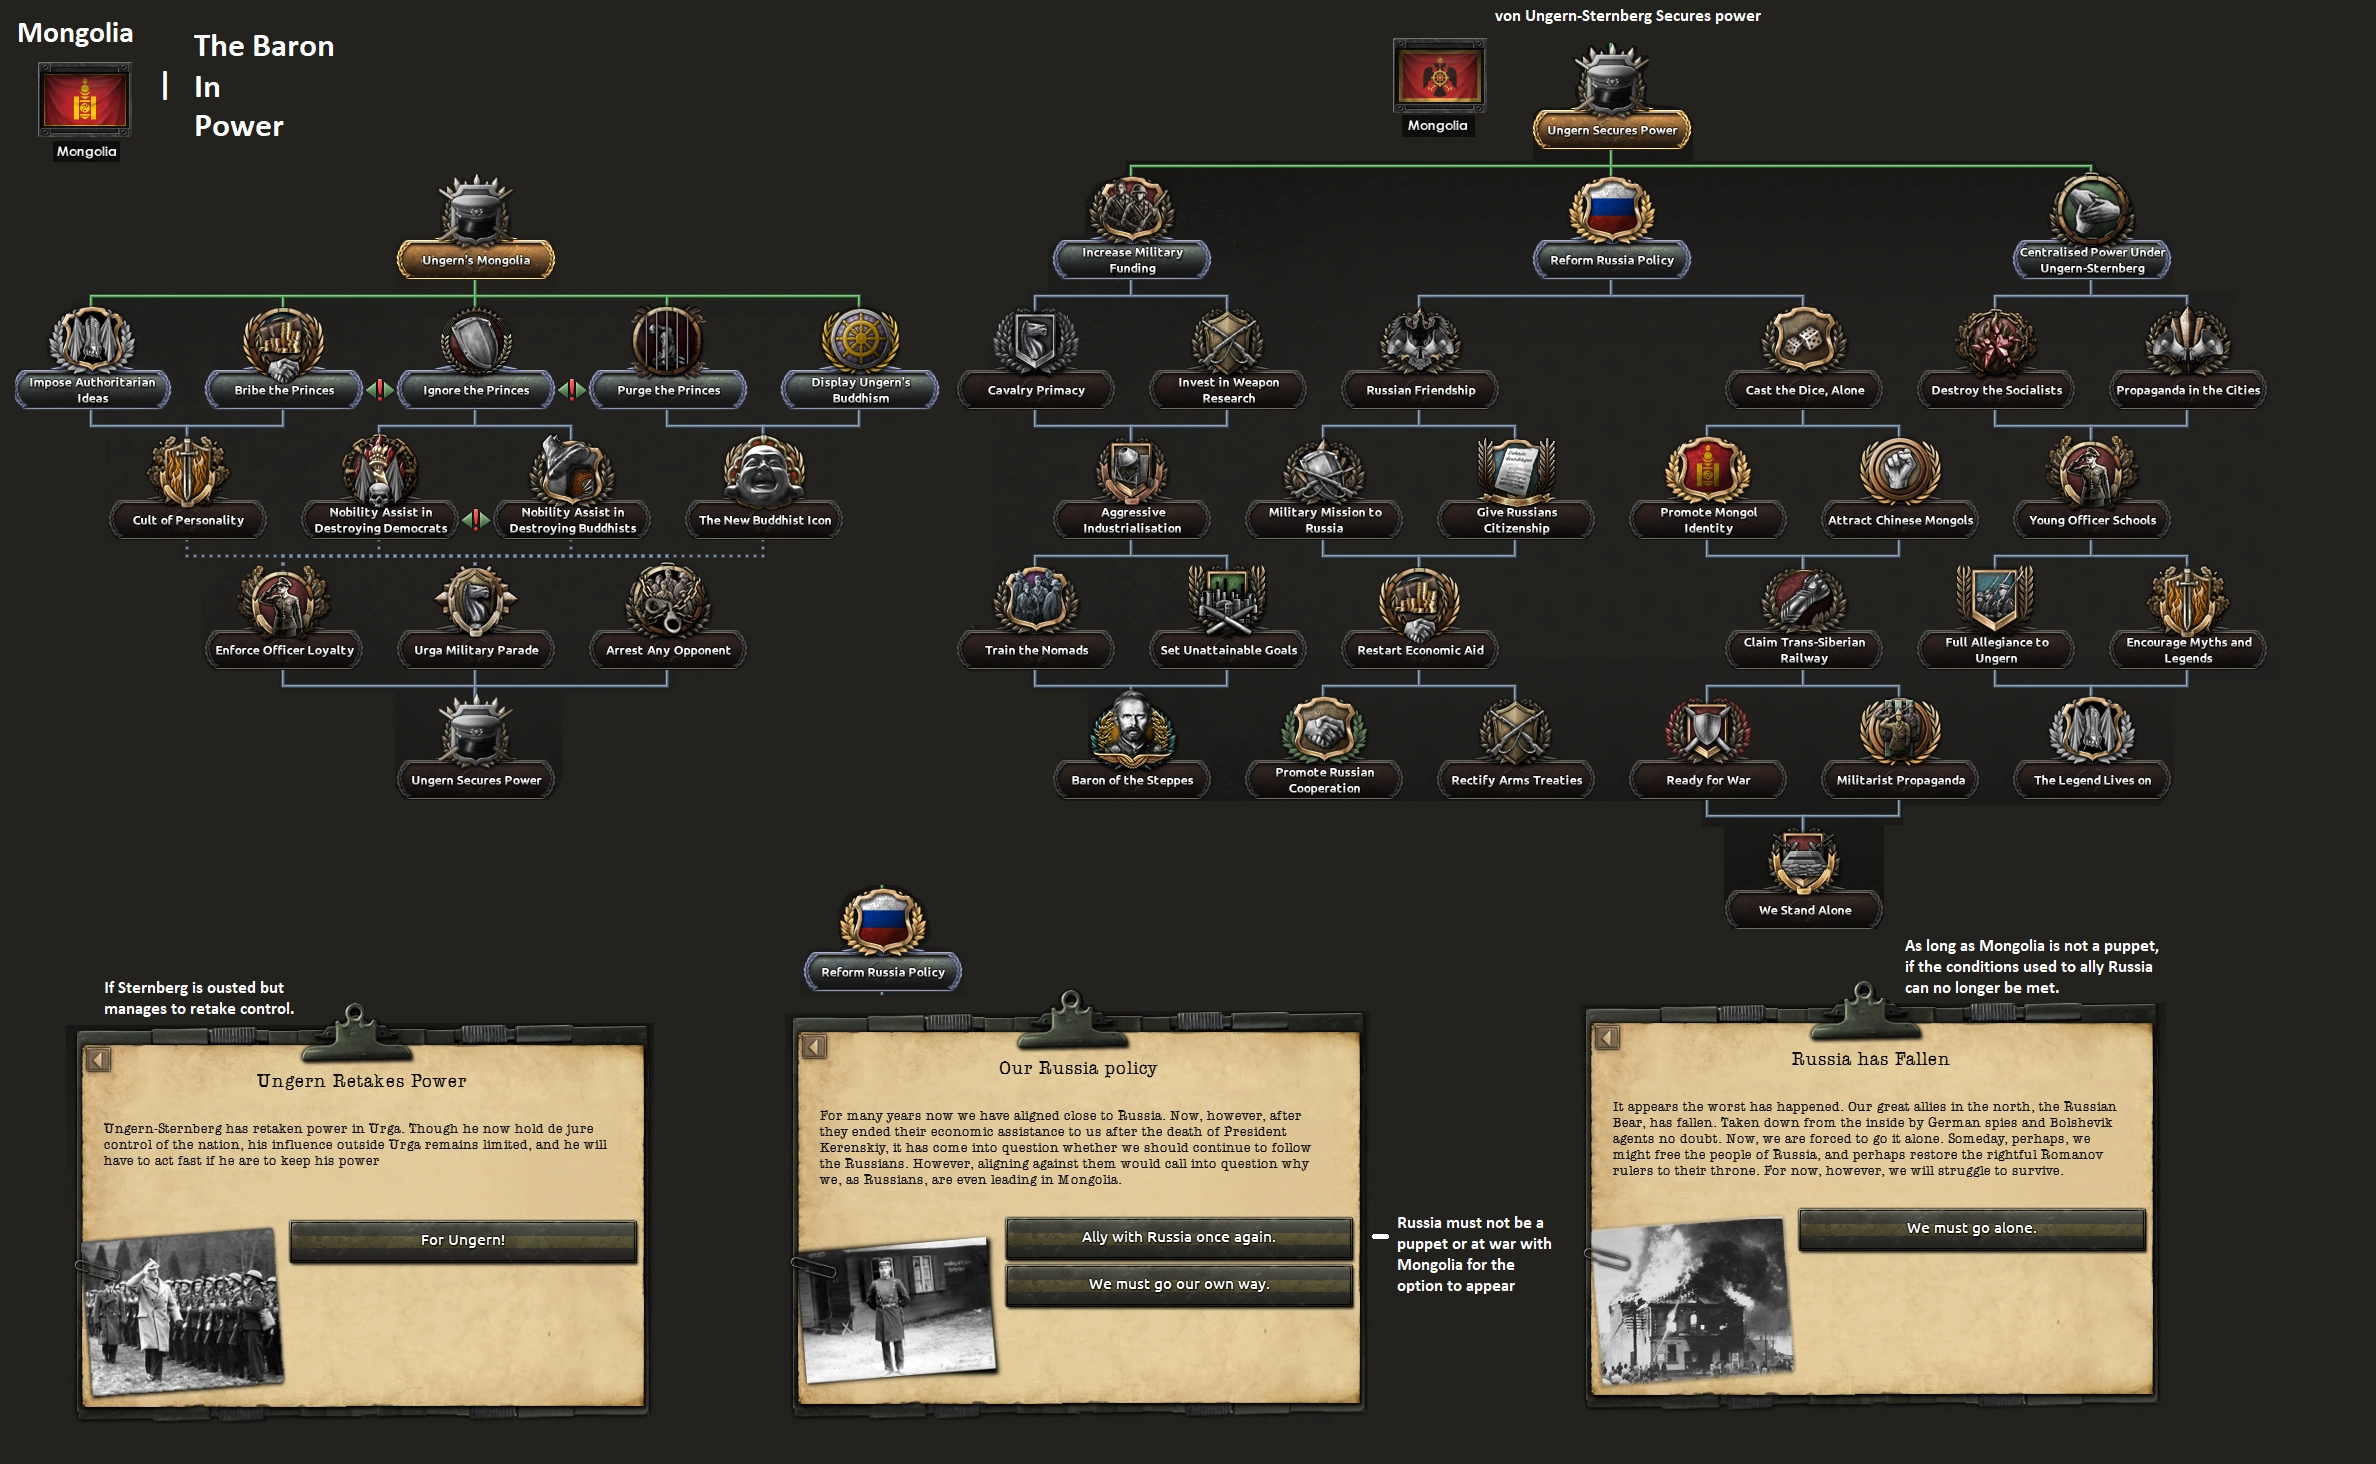The image size is (2376, 1464).
Task: Click the Display Ungern's Buddhism wheel icon
Action: click(860, 342)
